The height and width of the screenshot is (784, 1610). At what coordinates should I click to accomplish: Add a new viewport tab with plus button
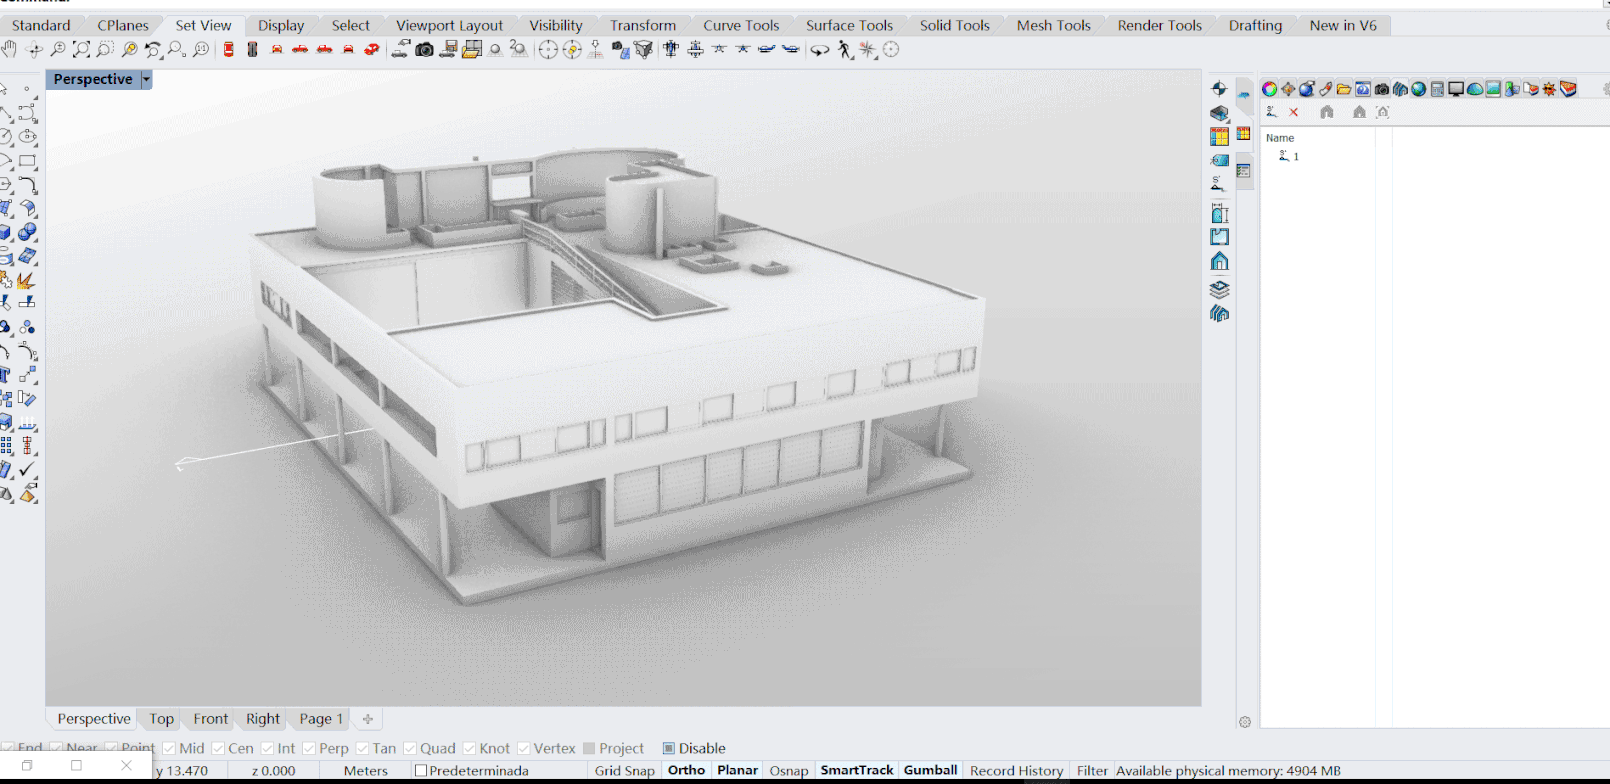tap(368, 719)
